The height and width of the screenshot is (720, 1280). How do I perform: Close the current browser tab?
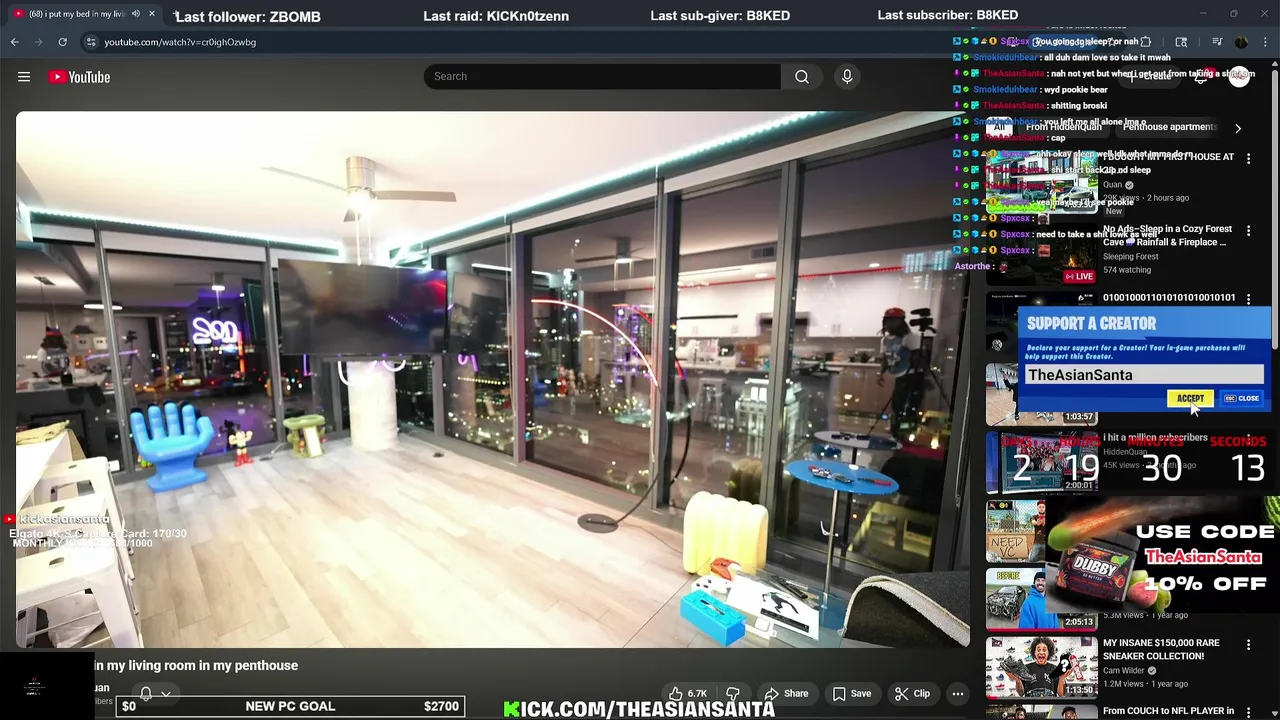click(152, 14)
